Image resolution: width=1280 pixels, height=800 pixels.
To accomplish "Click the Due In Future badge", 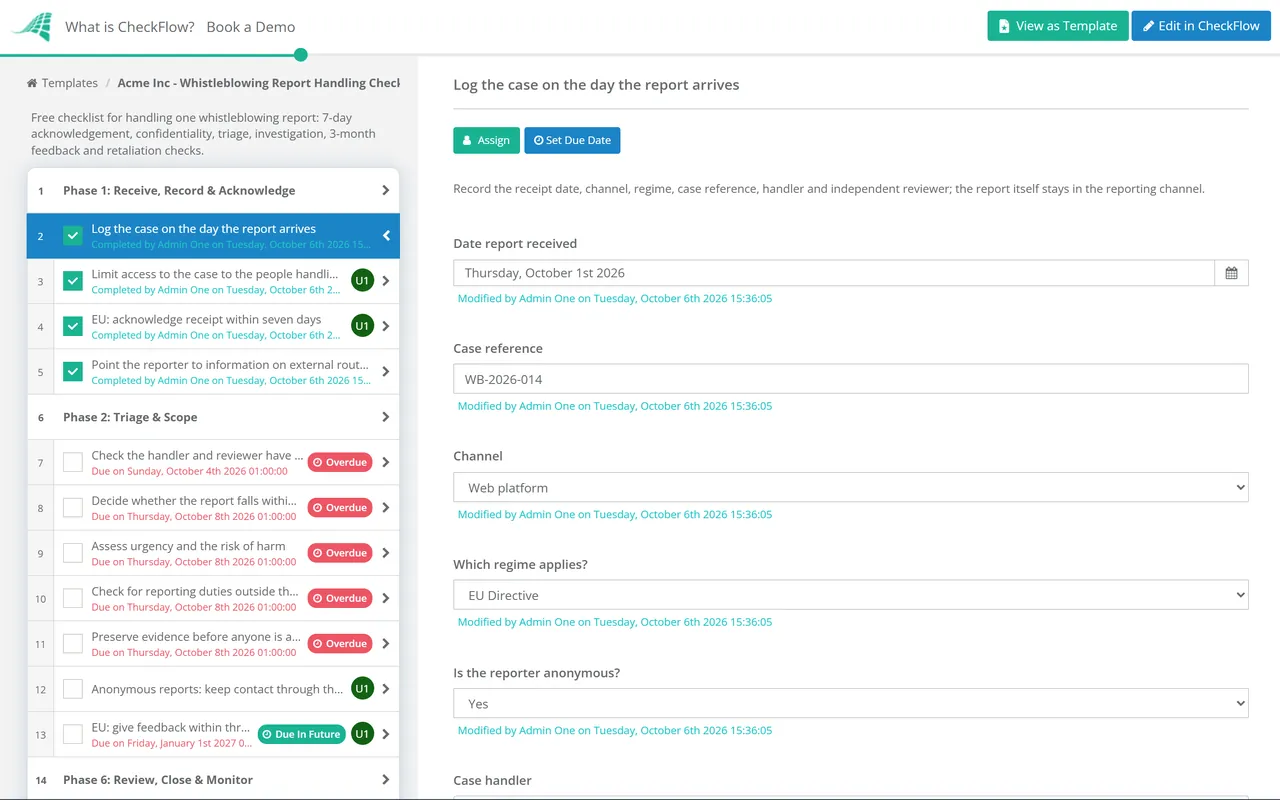I will click(301, 734).
